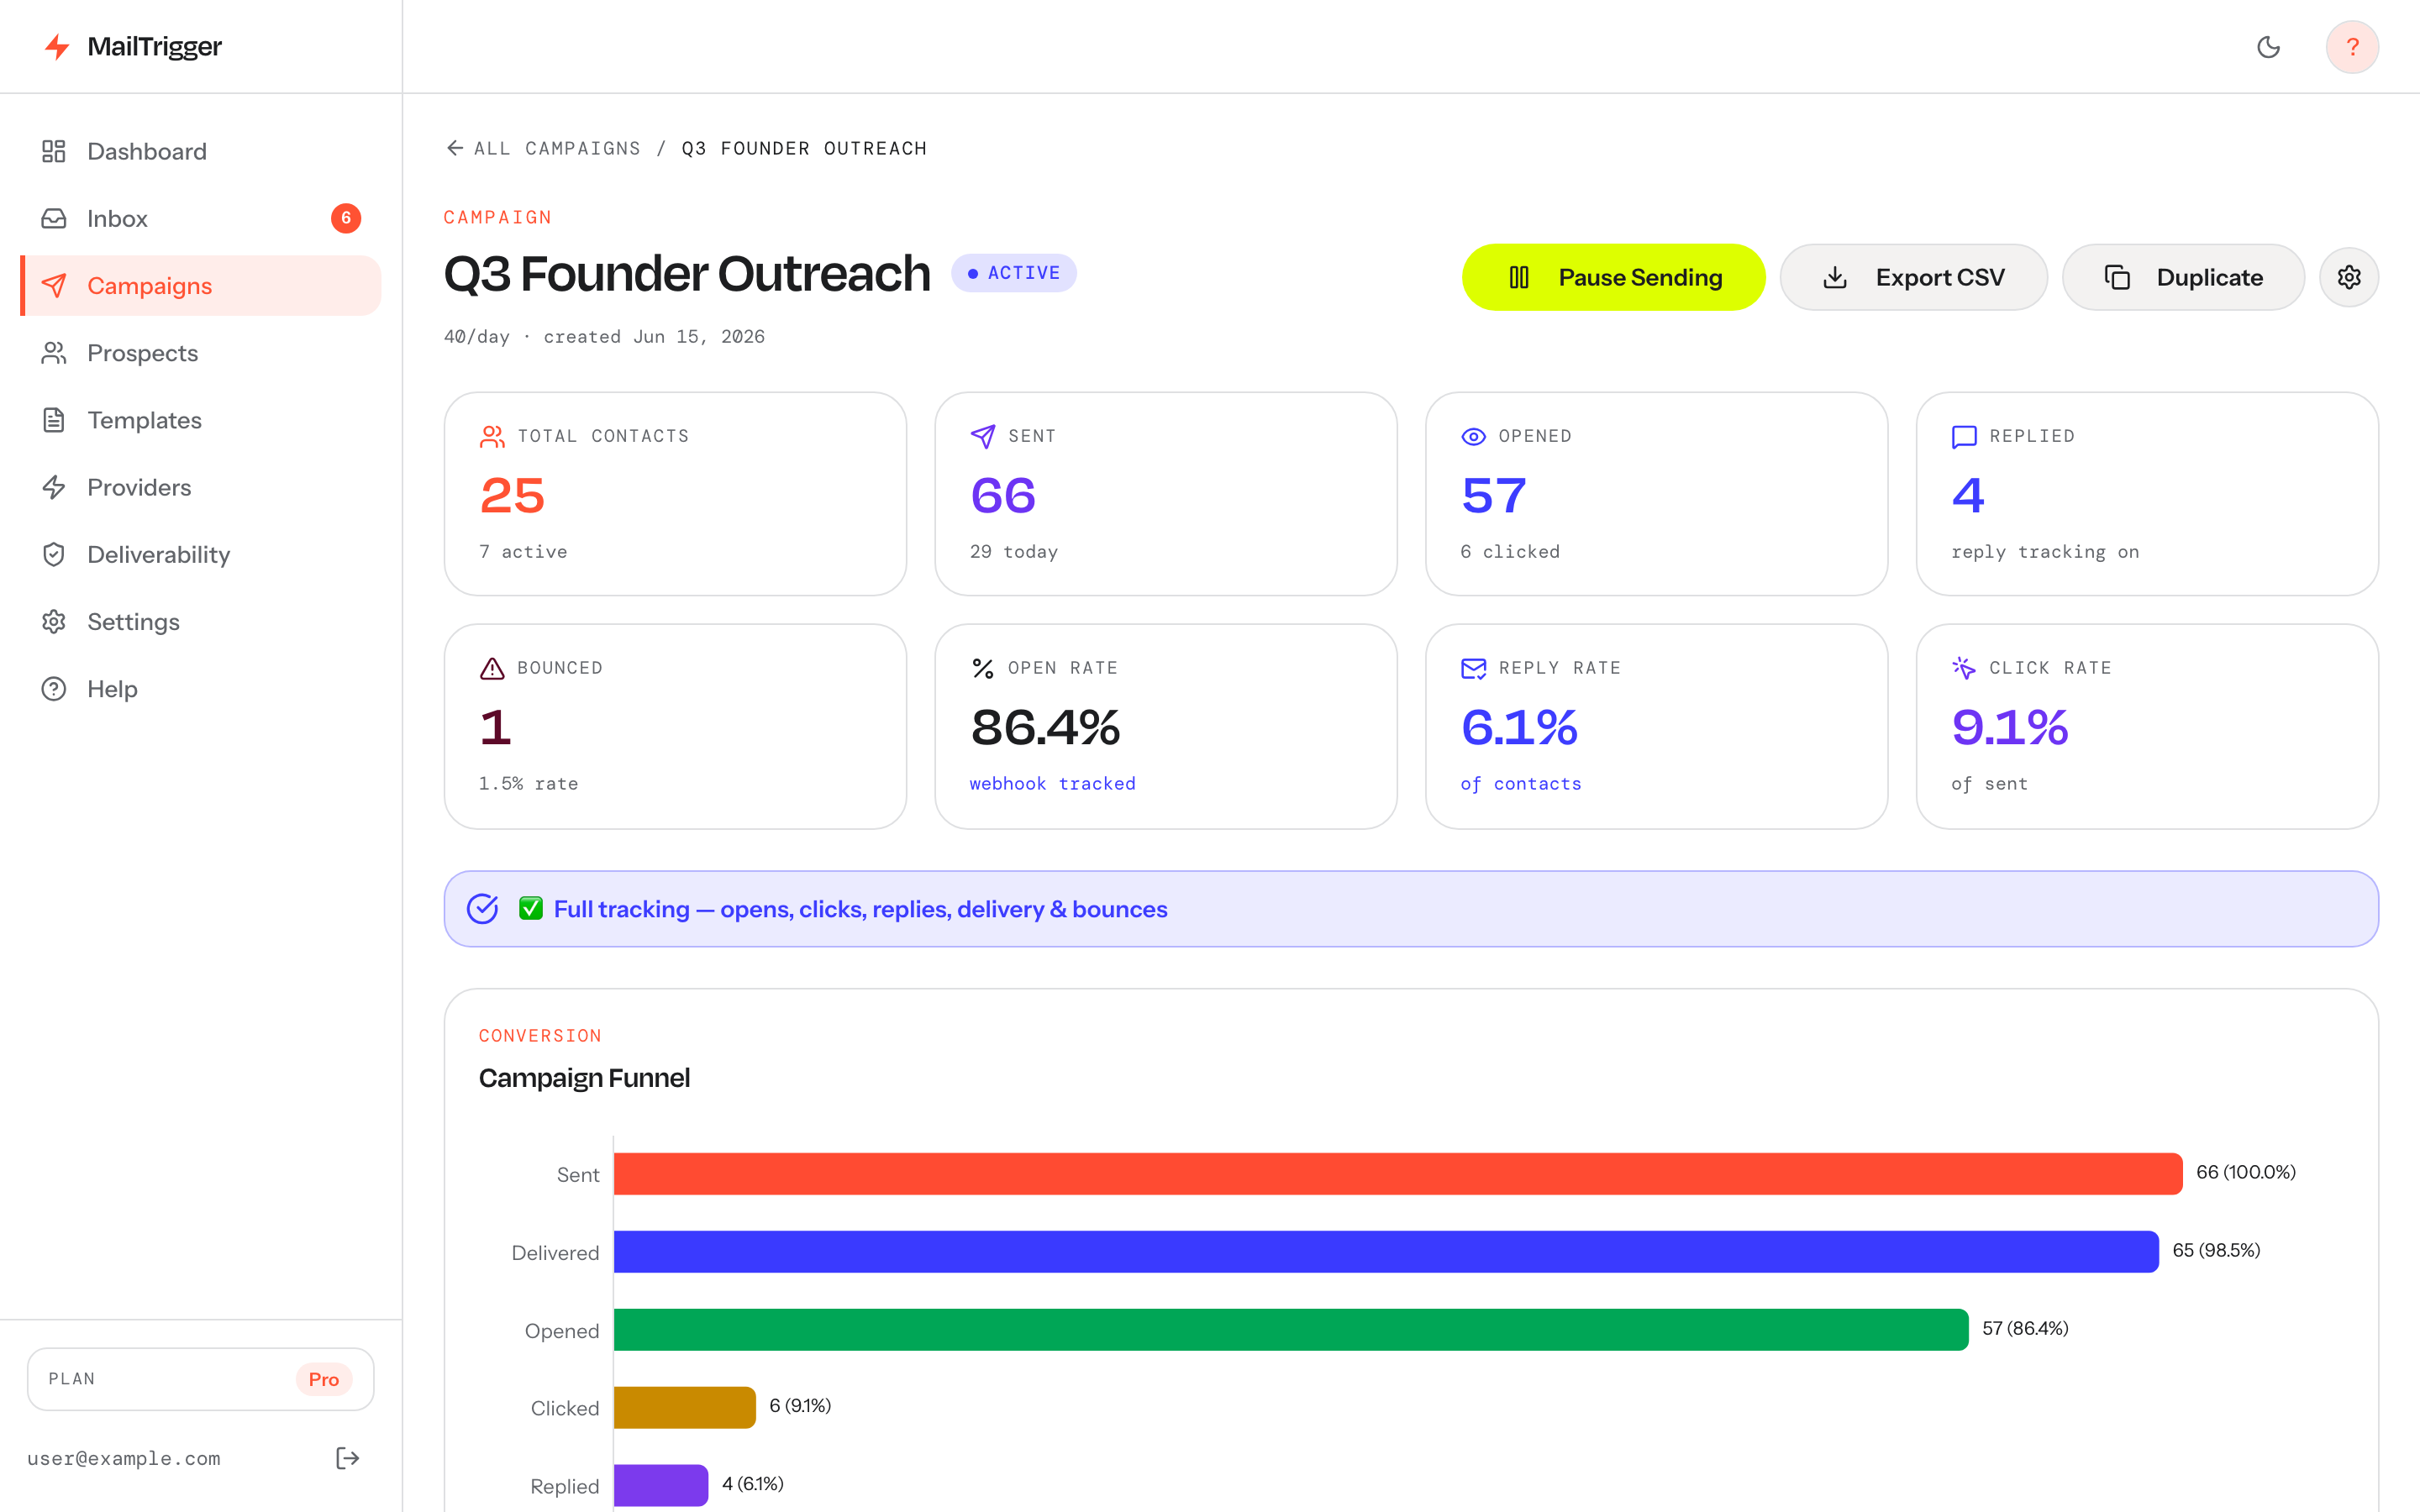This screenshot has width=2420, height=1512.
Task: Click the Pro plan badge
Action: pos(324,1379)
